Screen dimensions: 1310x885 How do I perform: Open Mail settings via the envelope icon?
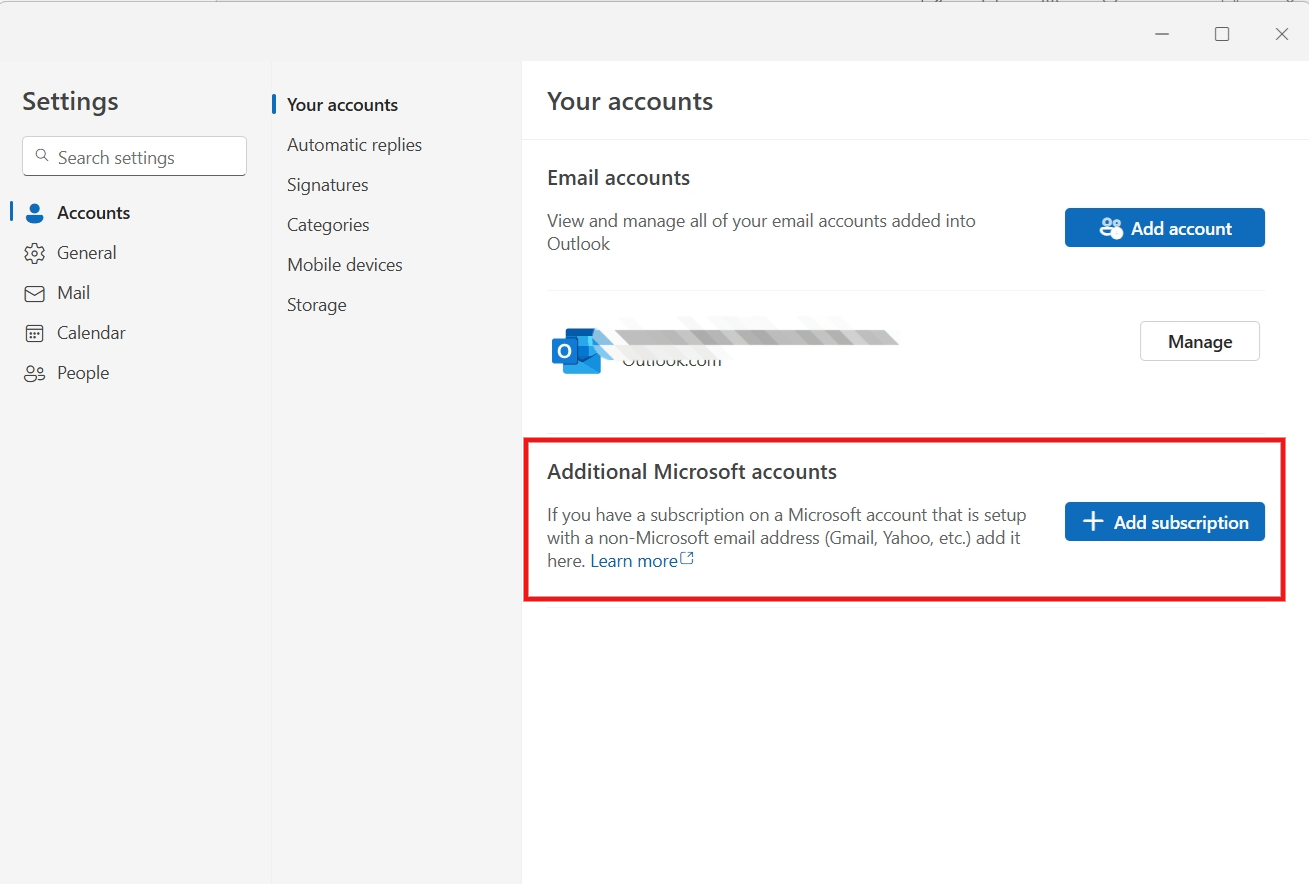tap(34, 292)
